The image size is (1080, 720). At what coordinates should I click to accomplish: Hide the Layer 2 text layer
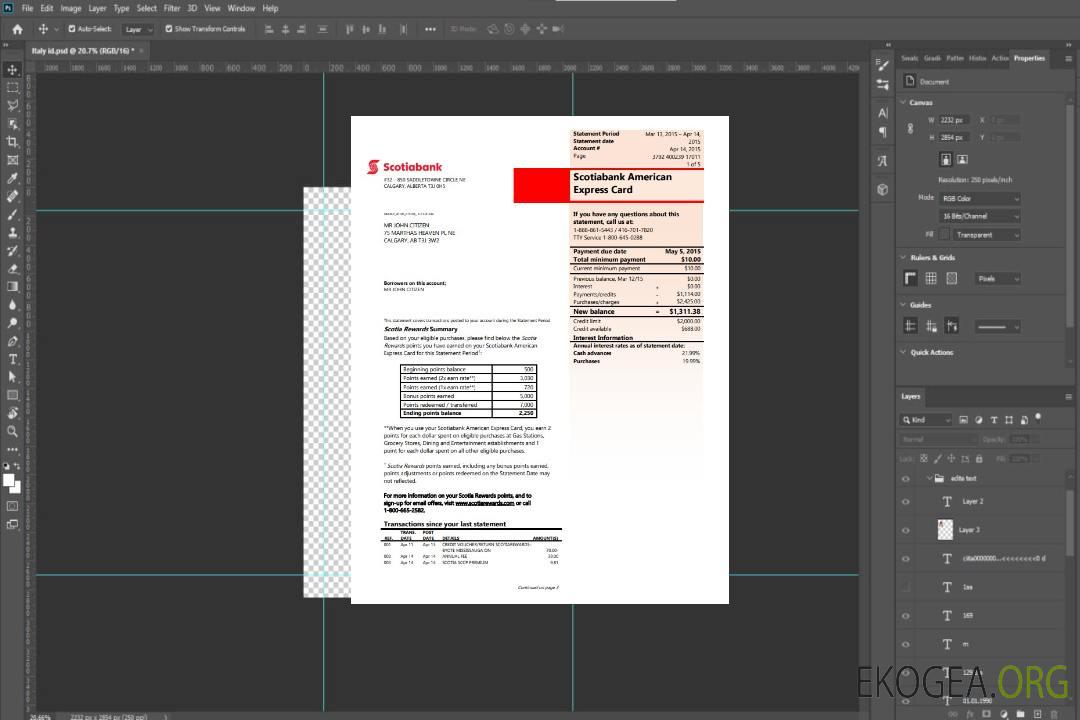click(906, 502)
